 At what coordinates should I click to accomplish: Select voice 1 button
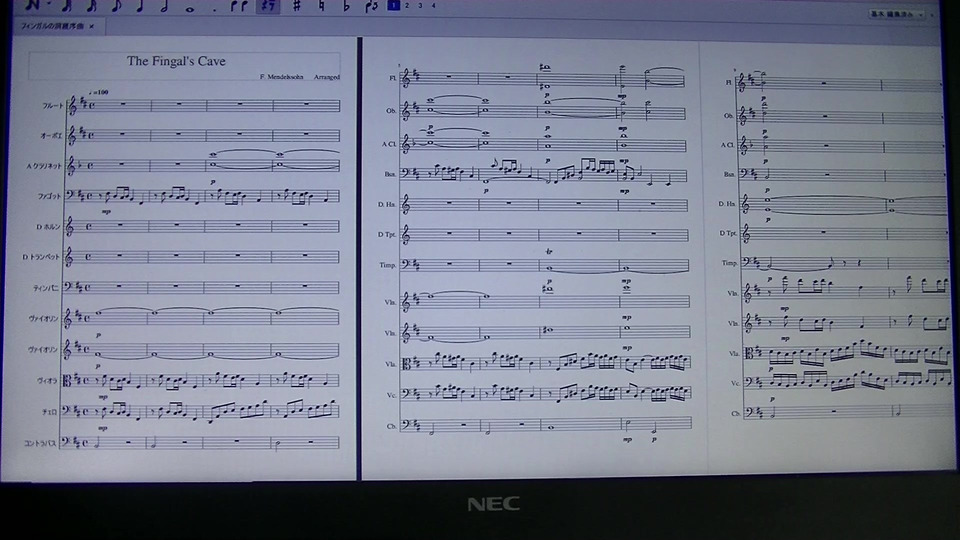[394, 6]
